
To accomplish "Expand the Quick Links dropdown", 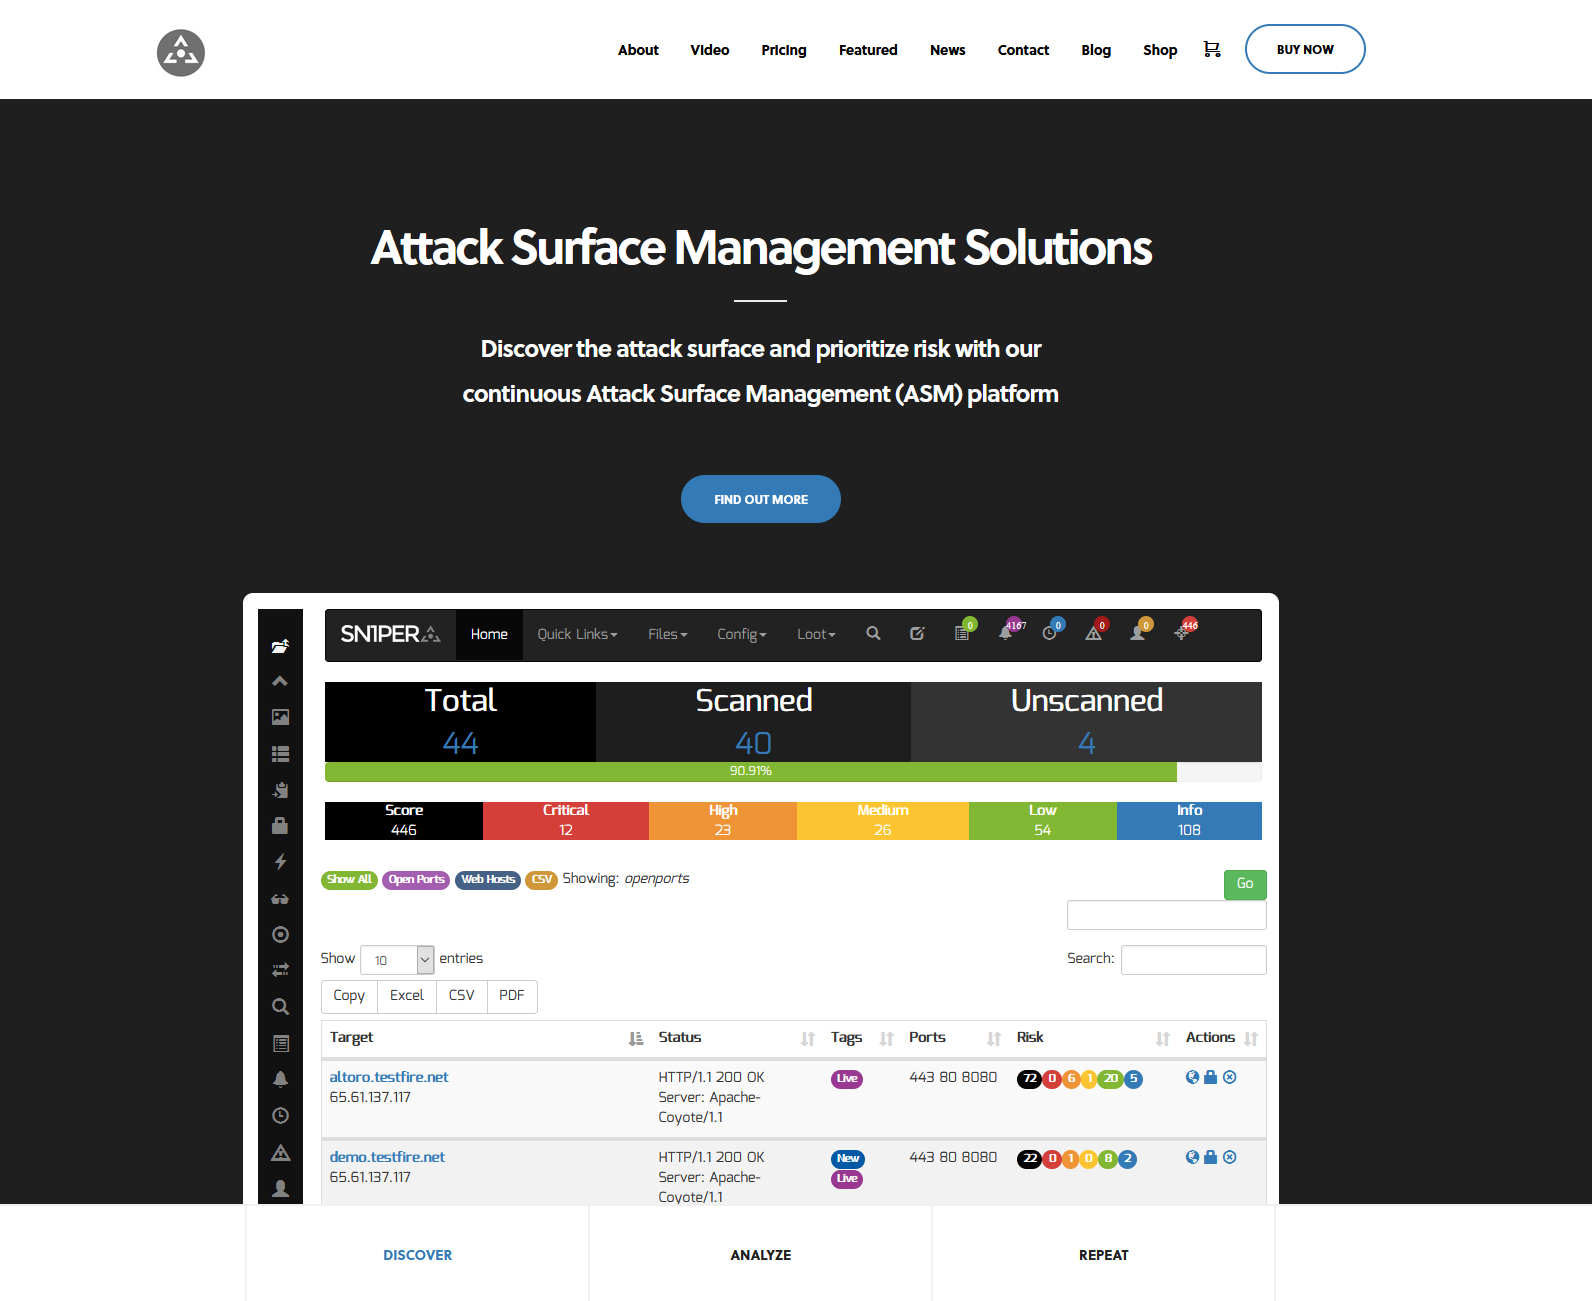I will (577, 635).
